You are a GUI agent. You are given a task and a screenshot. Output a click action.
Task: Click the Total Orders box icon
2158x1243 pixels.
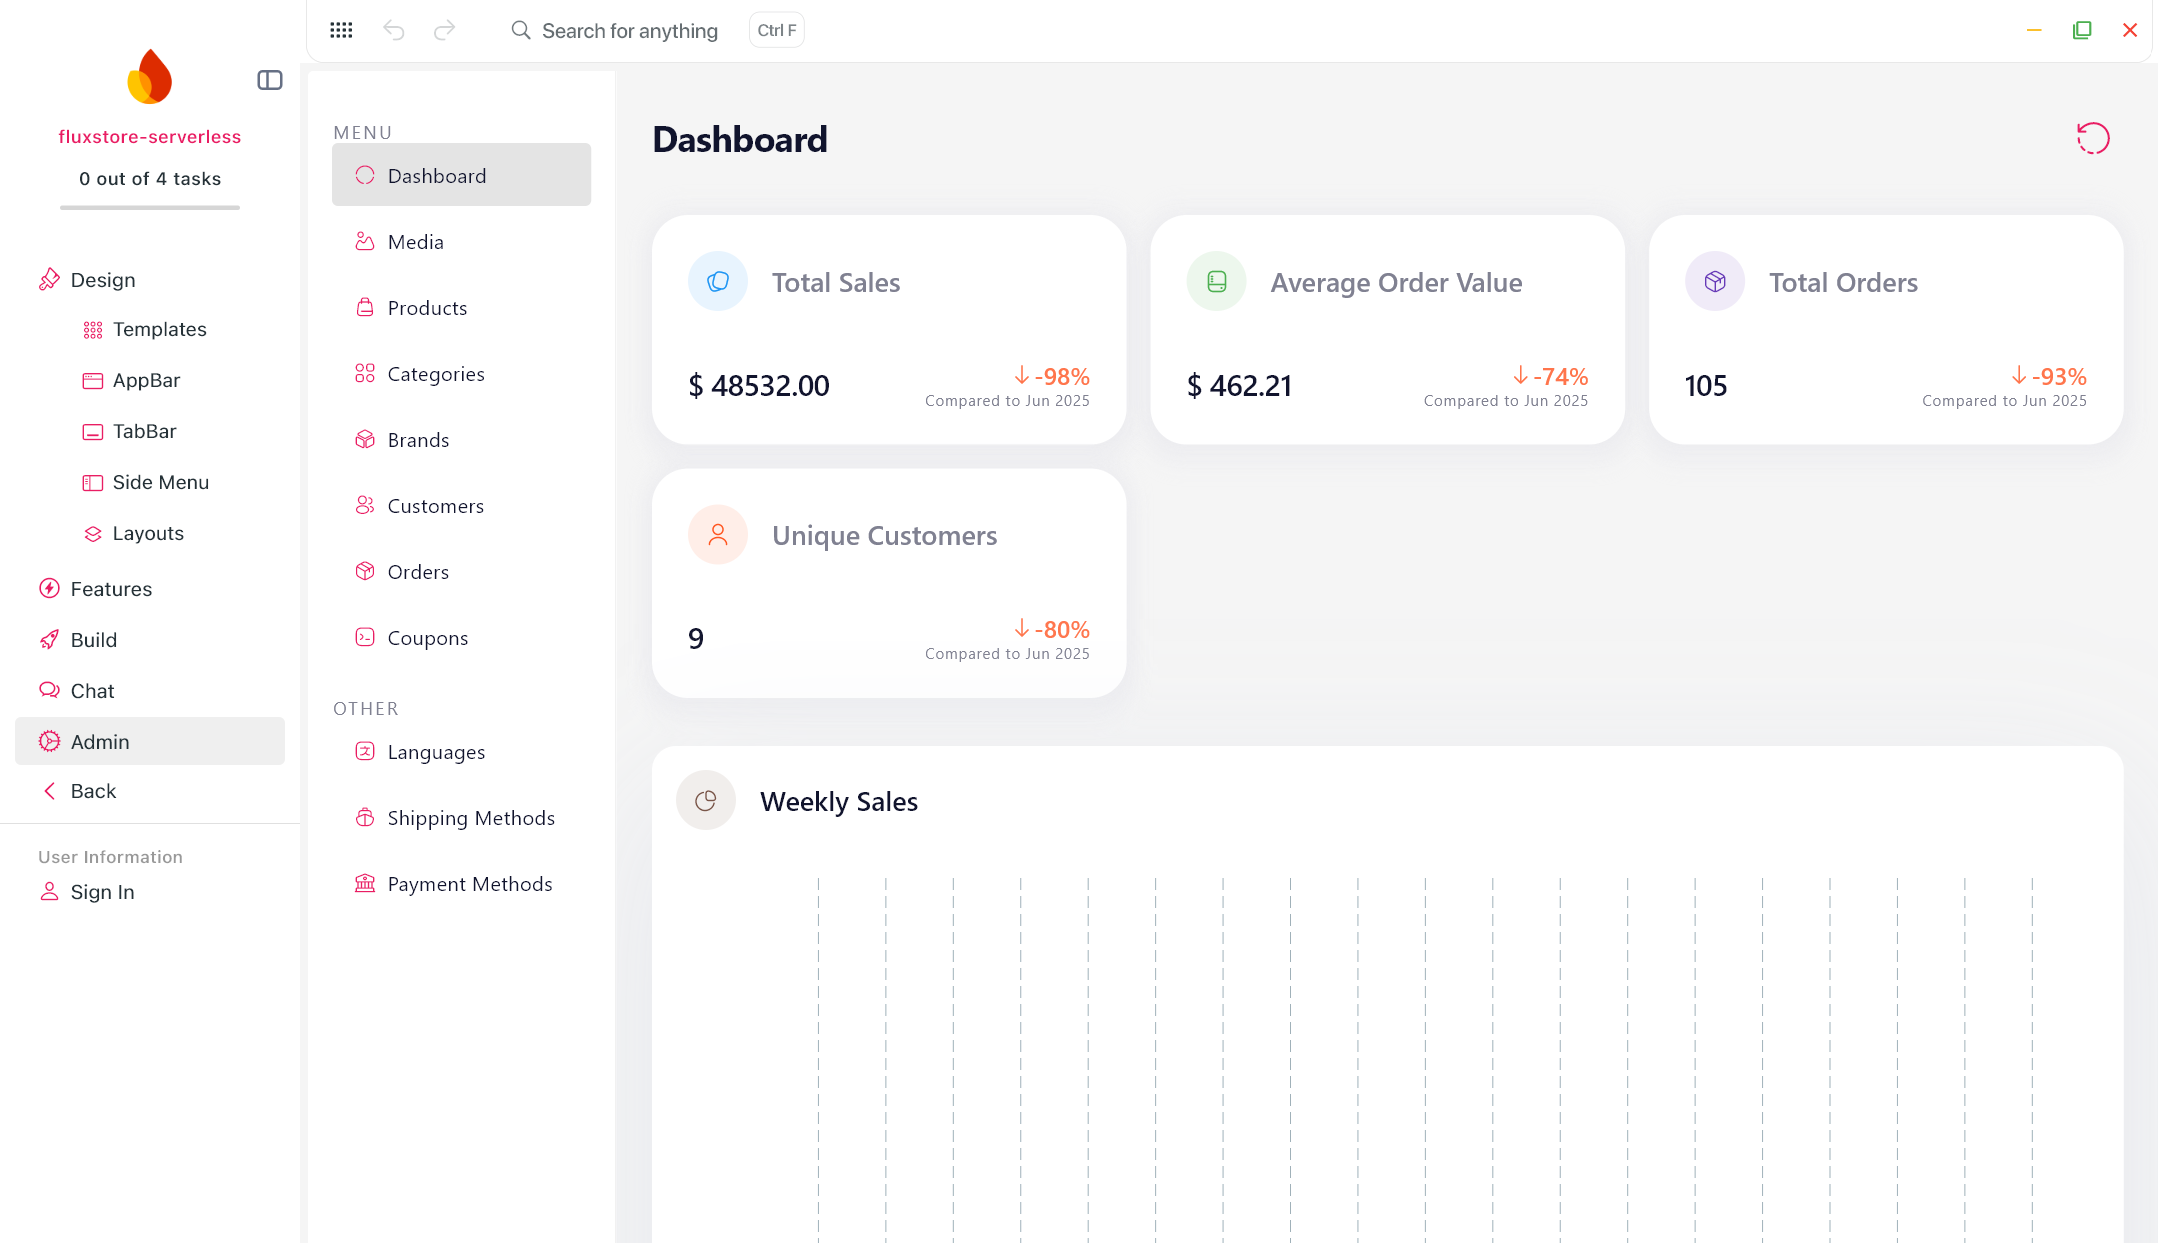click(1714, 282)
